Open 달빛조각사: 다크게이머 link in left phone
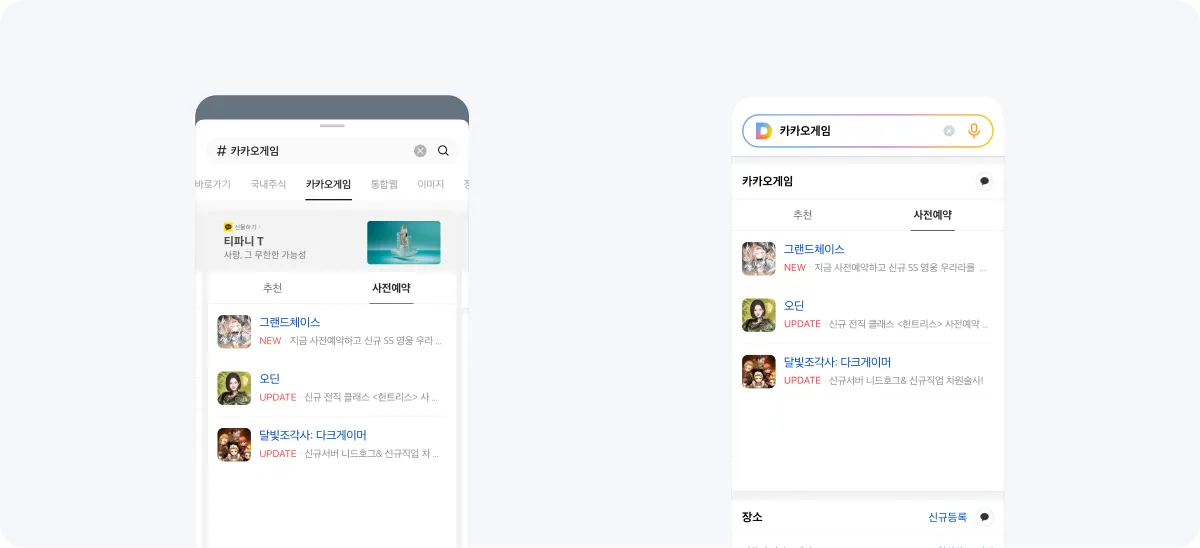This screenshot has height=548, width=1200. pos(313,435)
